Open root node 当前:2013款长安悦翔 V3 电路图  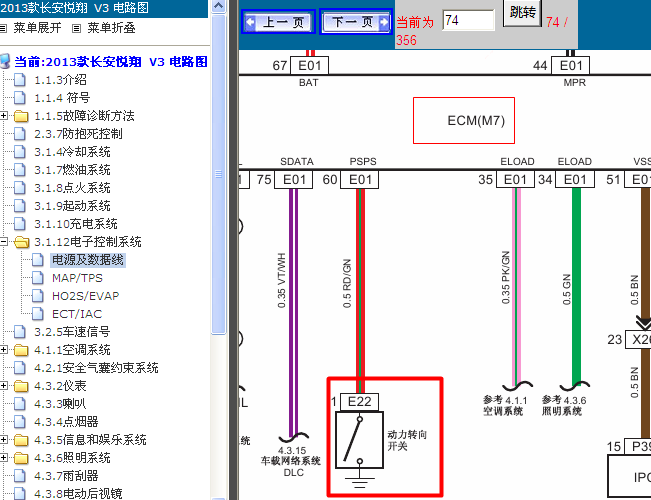tap(111, 62)
